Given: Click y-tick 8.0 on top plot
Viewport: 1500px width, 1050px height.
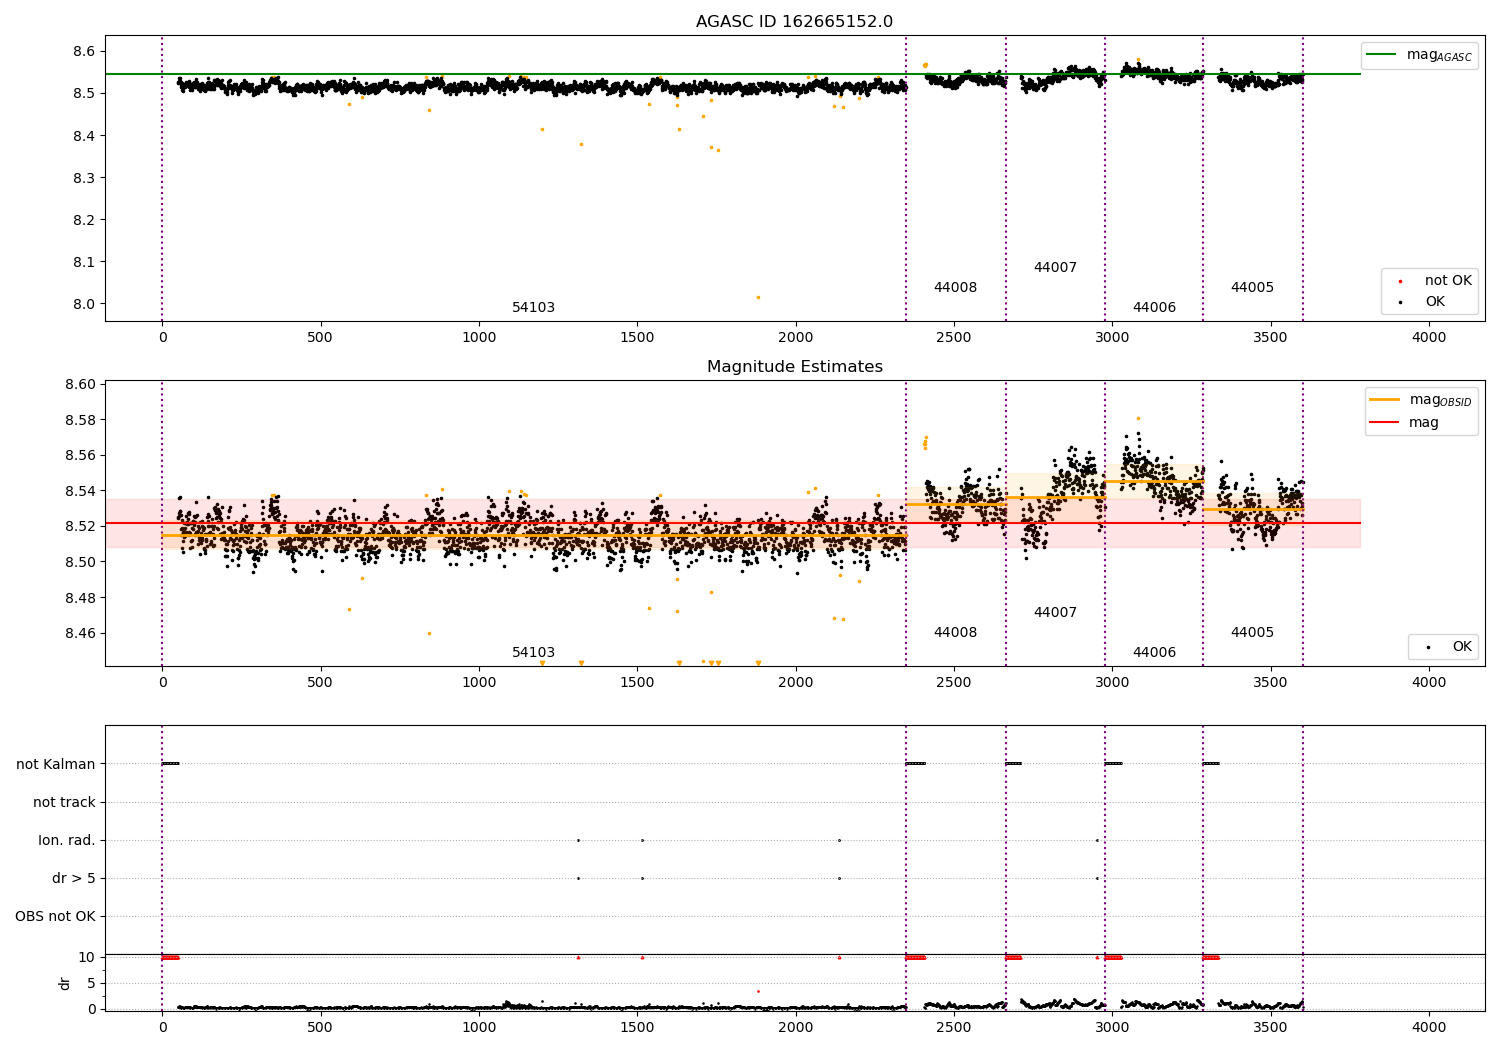Looking at the screenshot, I should point(84,304).
